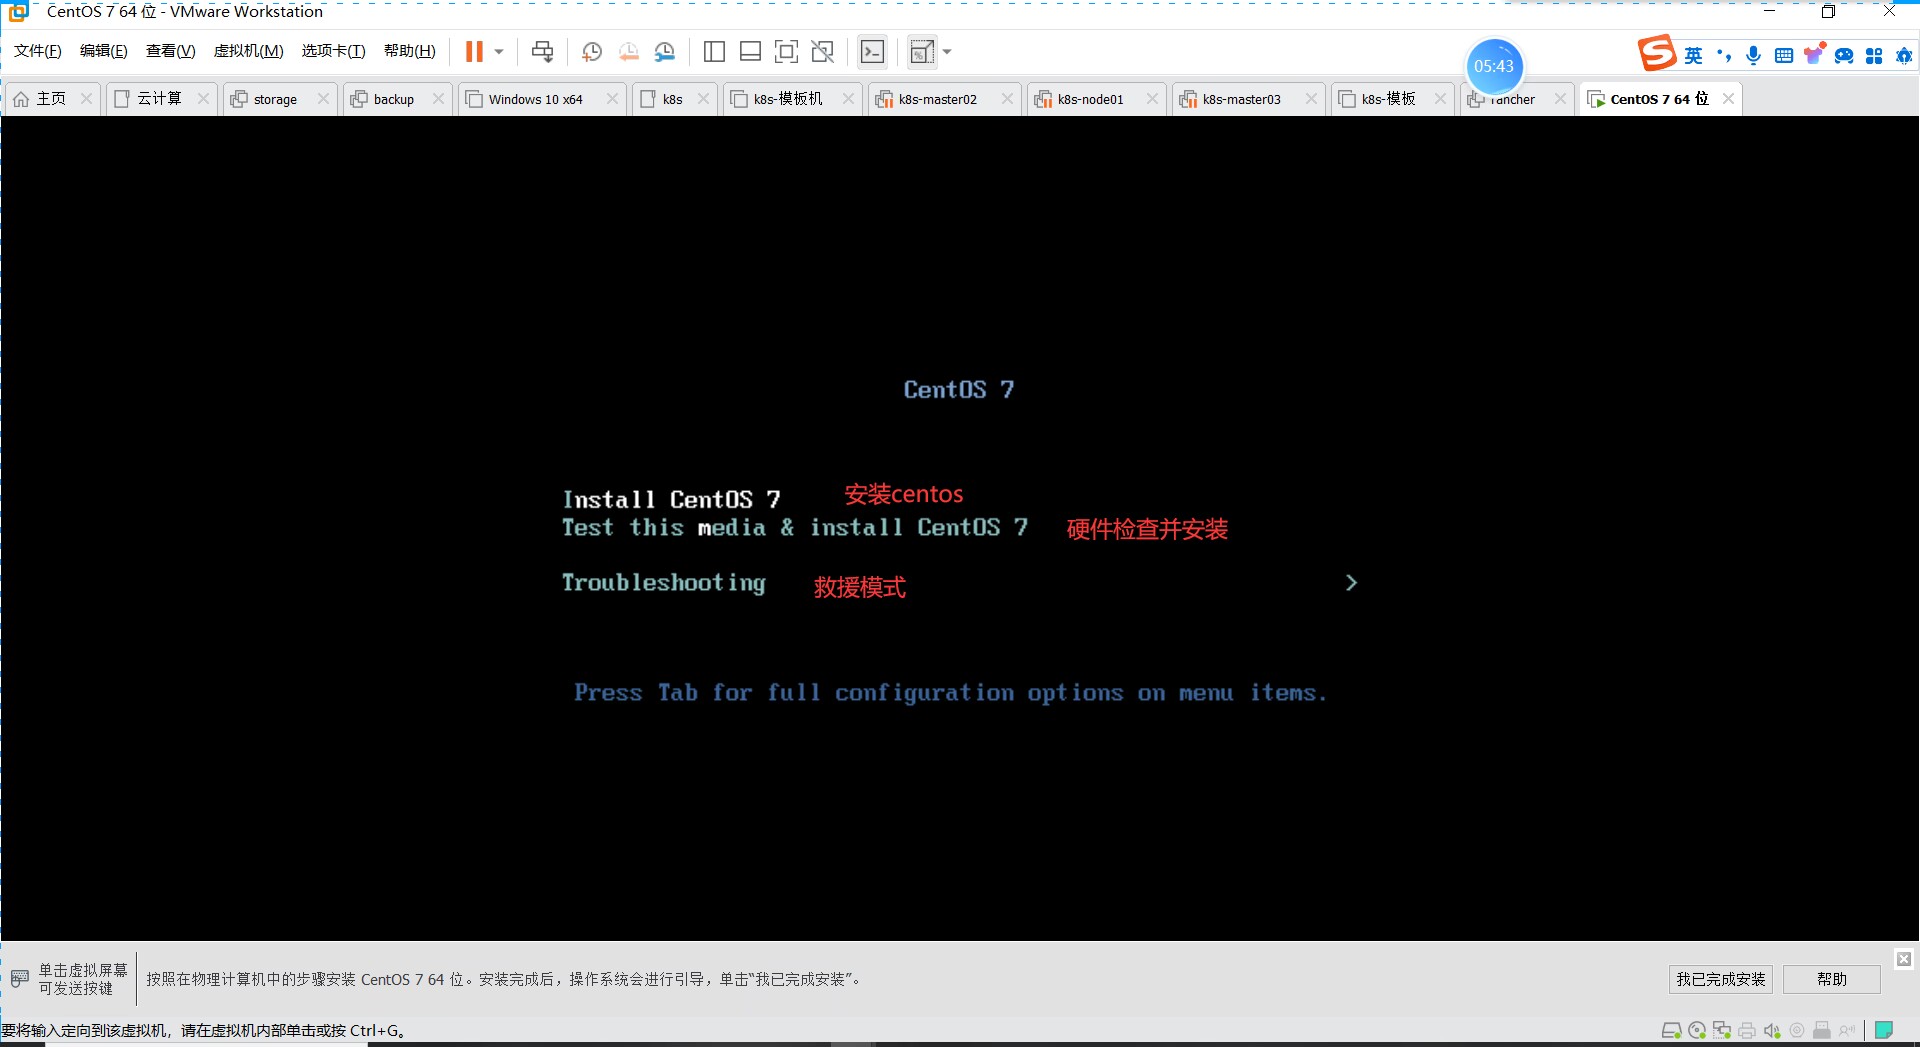Select Install CentOS 7 boot entry
Viewport: 1920px width, 1047px height.
pyautogui.click(x=671, y=499)
